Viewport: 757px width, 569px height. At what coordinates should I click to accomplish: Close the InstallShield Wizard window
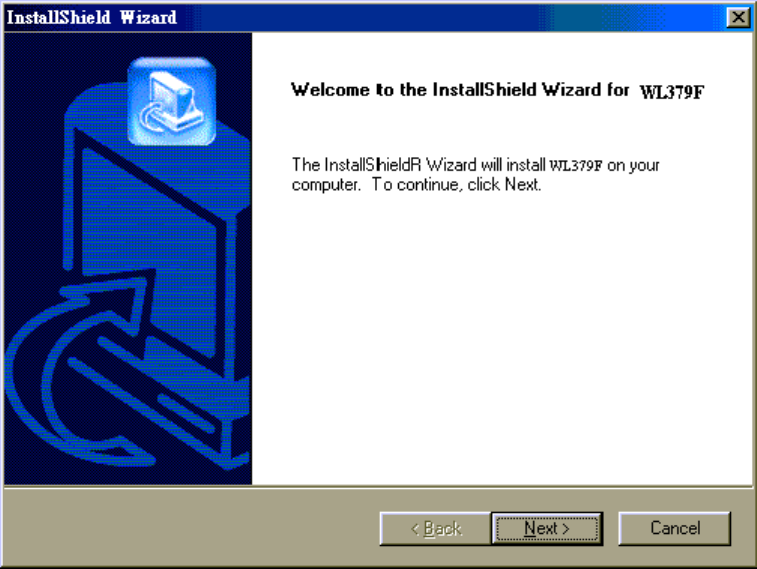point(738,17)
